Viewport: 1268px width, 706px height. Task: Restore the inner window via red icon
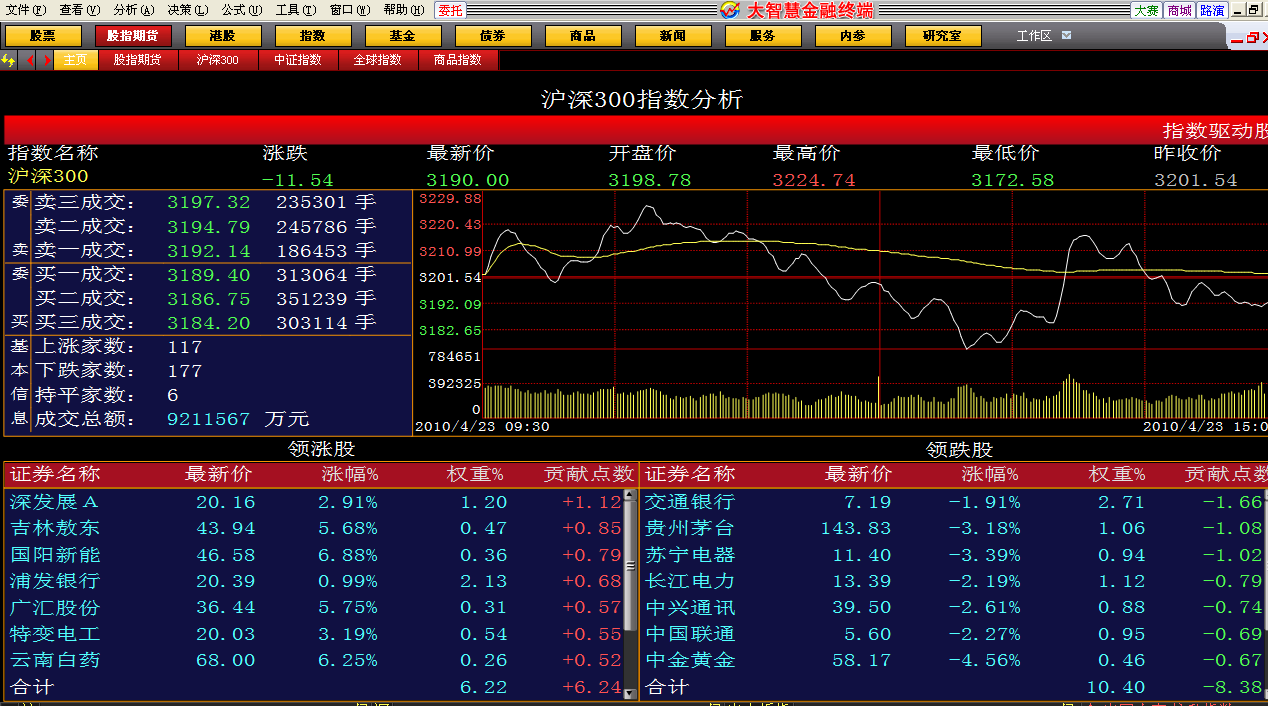coord(1253,38)
